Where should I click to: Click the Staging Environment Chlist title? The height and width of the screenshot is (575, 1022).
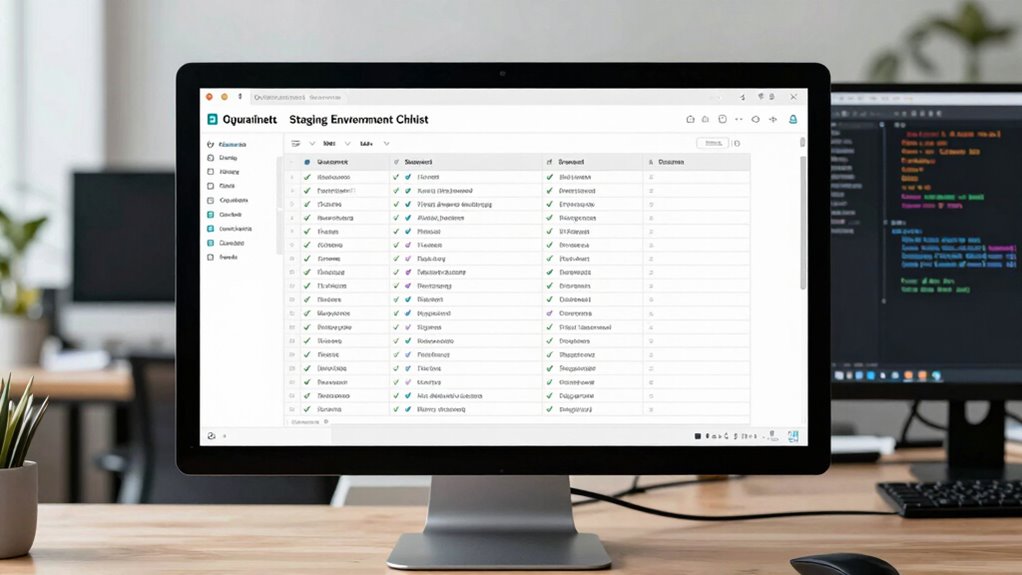pos(358,119)
